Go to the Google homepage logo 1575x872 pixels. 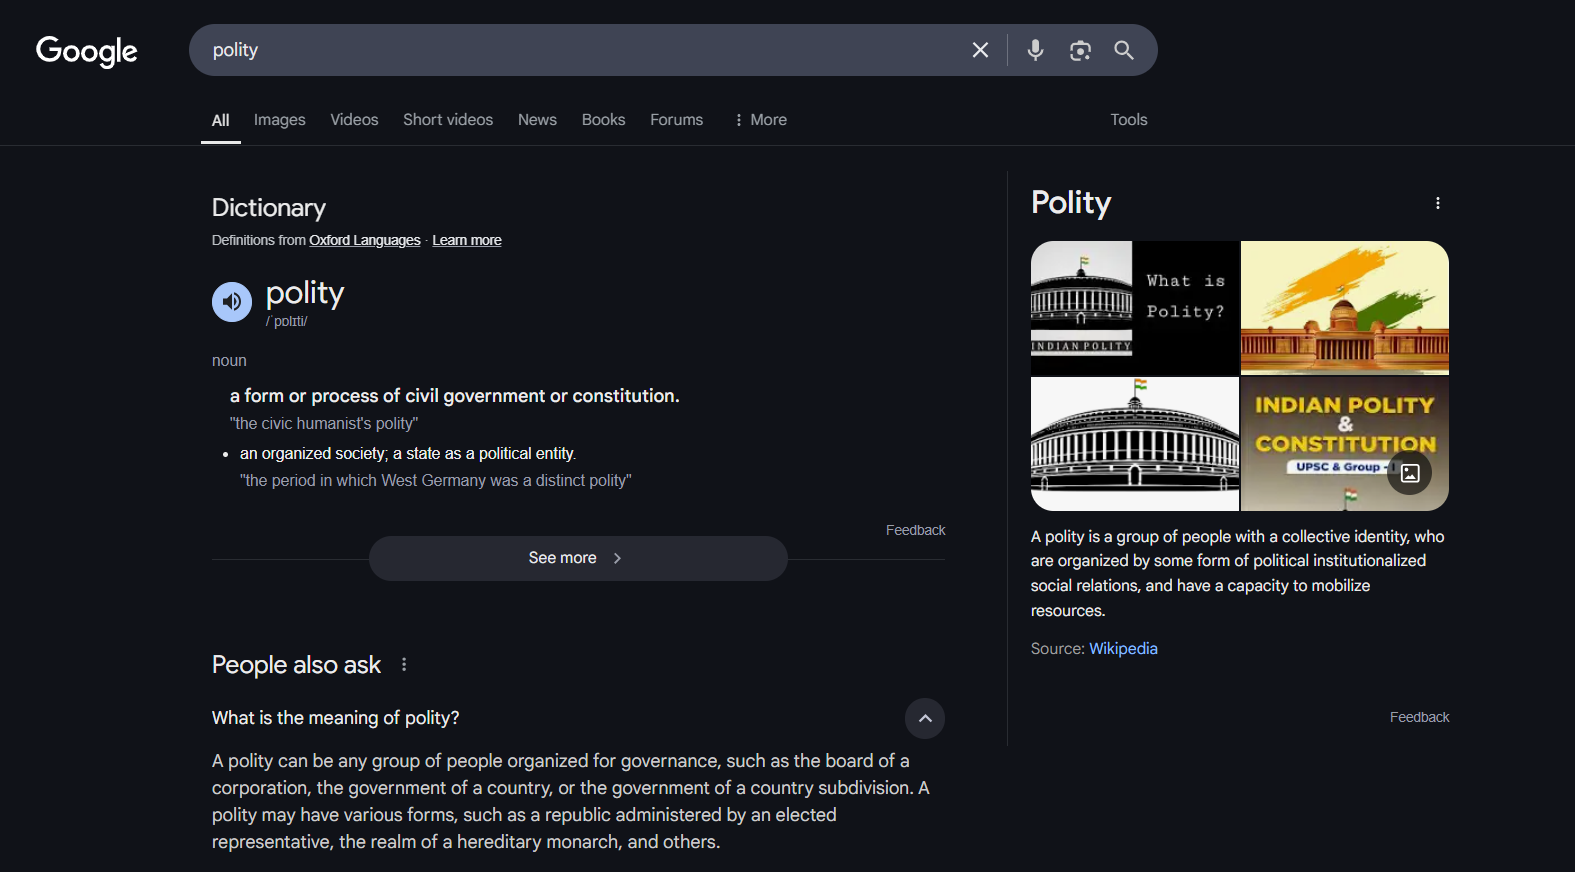tap(87, 51)
